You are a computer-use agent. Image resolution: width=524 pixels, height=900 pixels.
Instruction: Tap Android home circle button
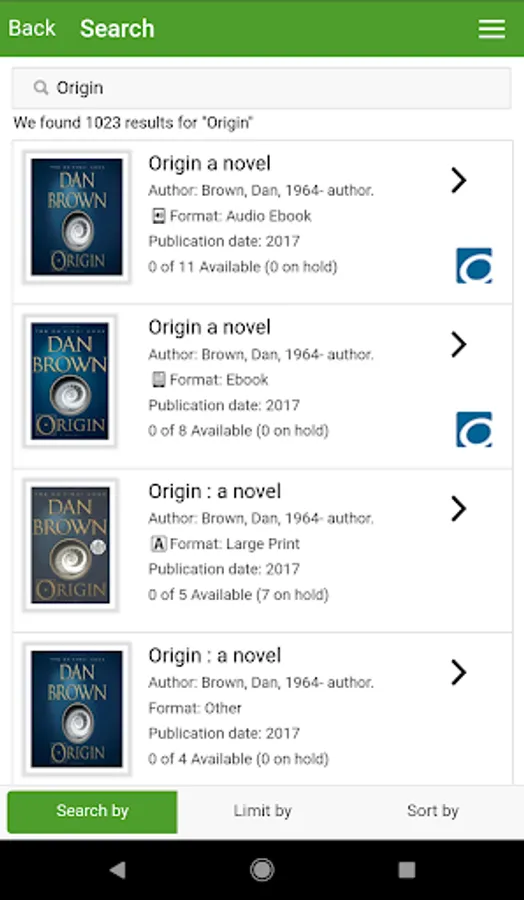click(x=262, y=870)
